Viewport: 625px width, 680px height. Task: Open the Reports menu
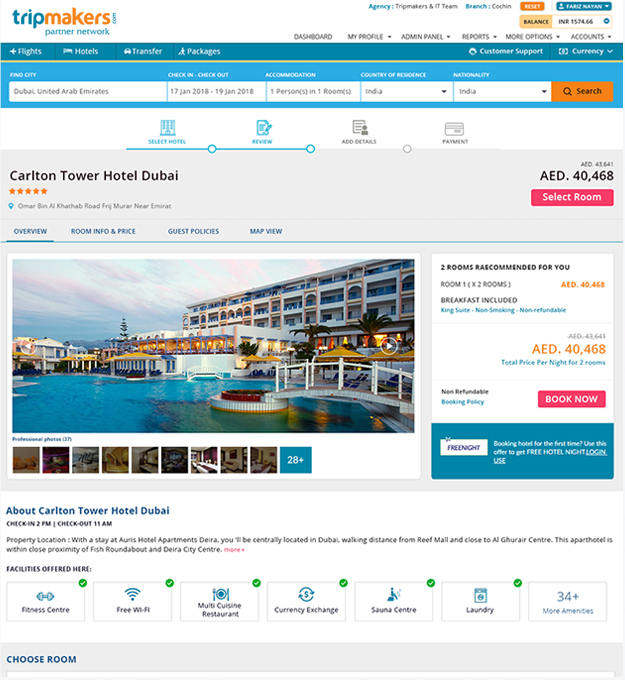479,37
